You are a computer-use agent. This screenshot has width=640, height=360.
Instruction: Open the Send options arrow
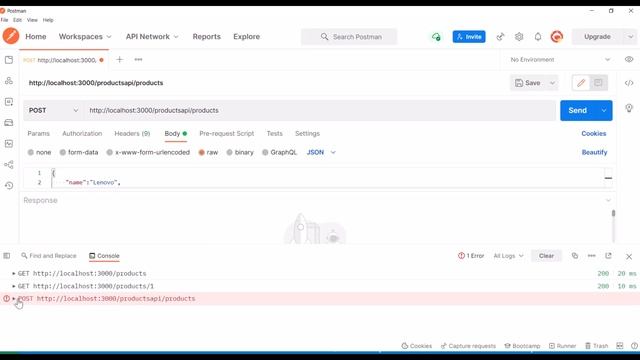coord(604,111)
